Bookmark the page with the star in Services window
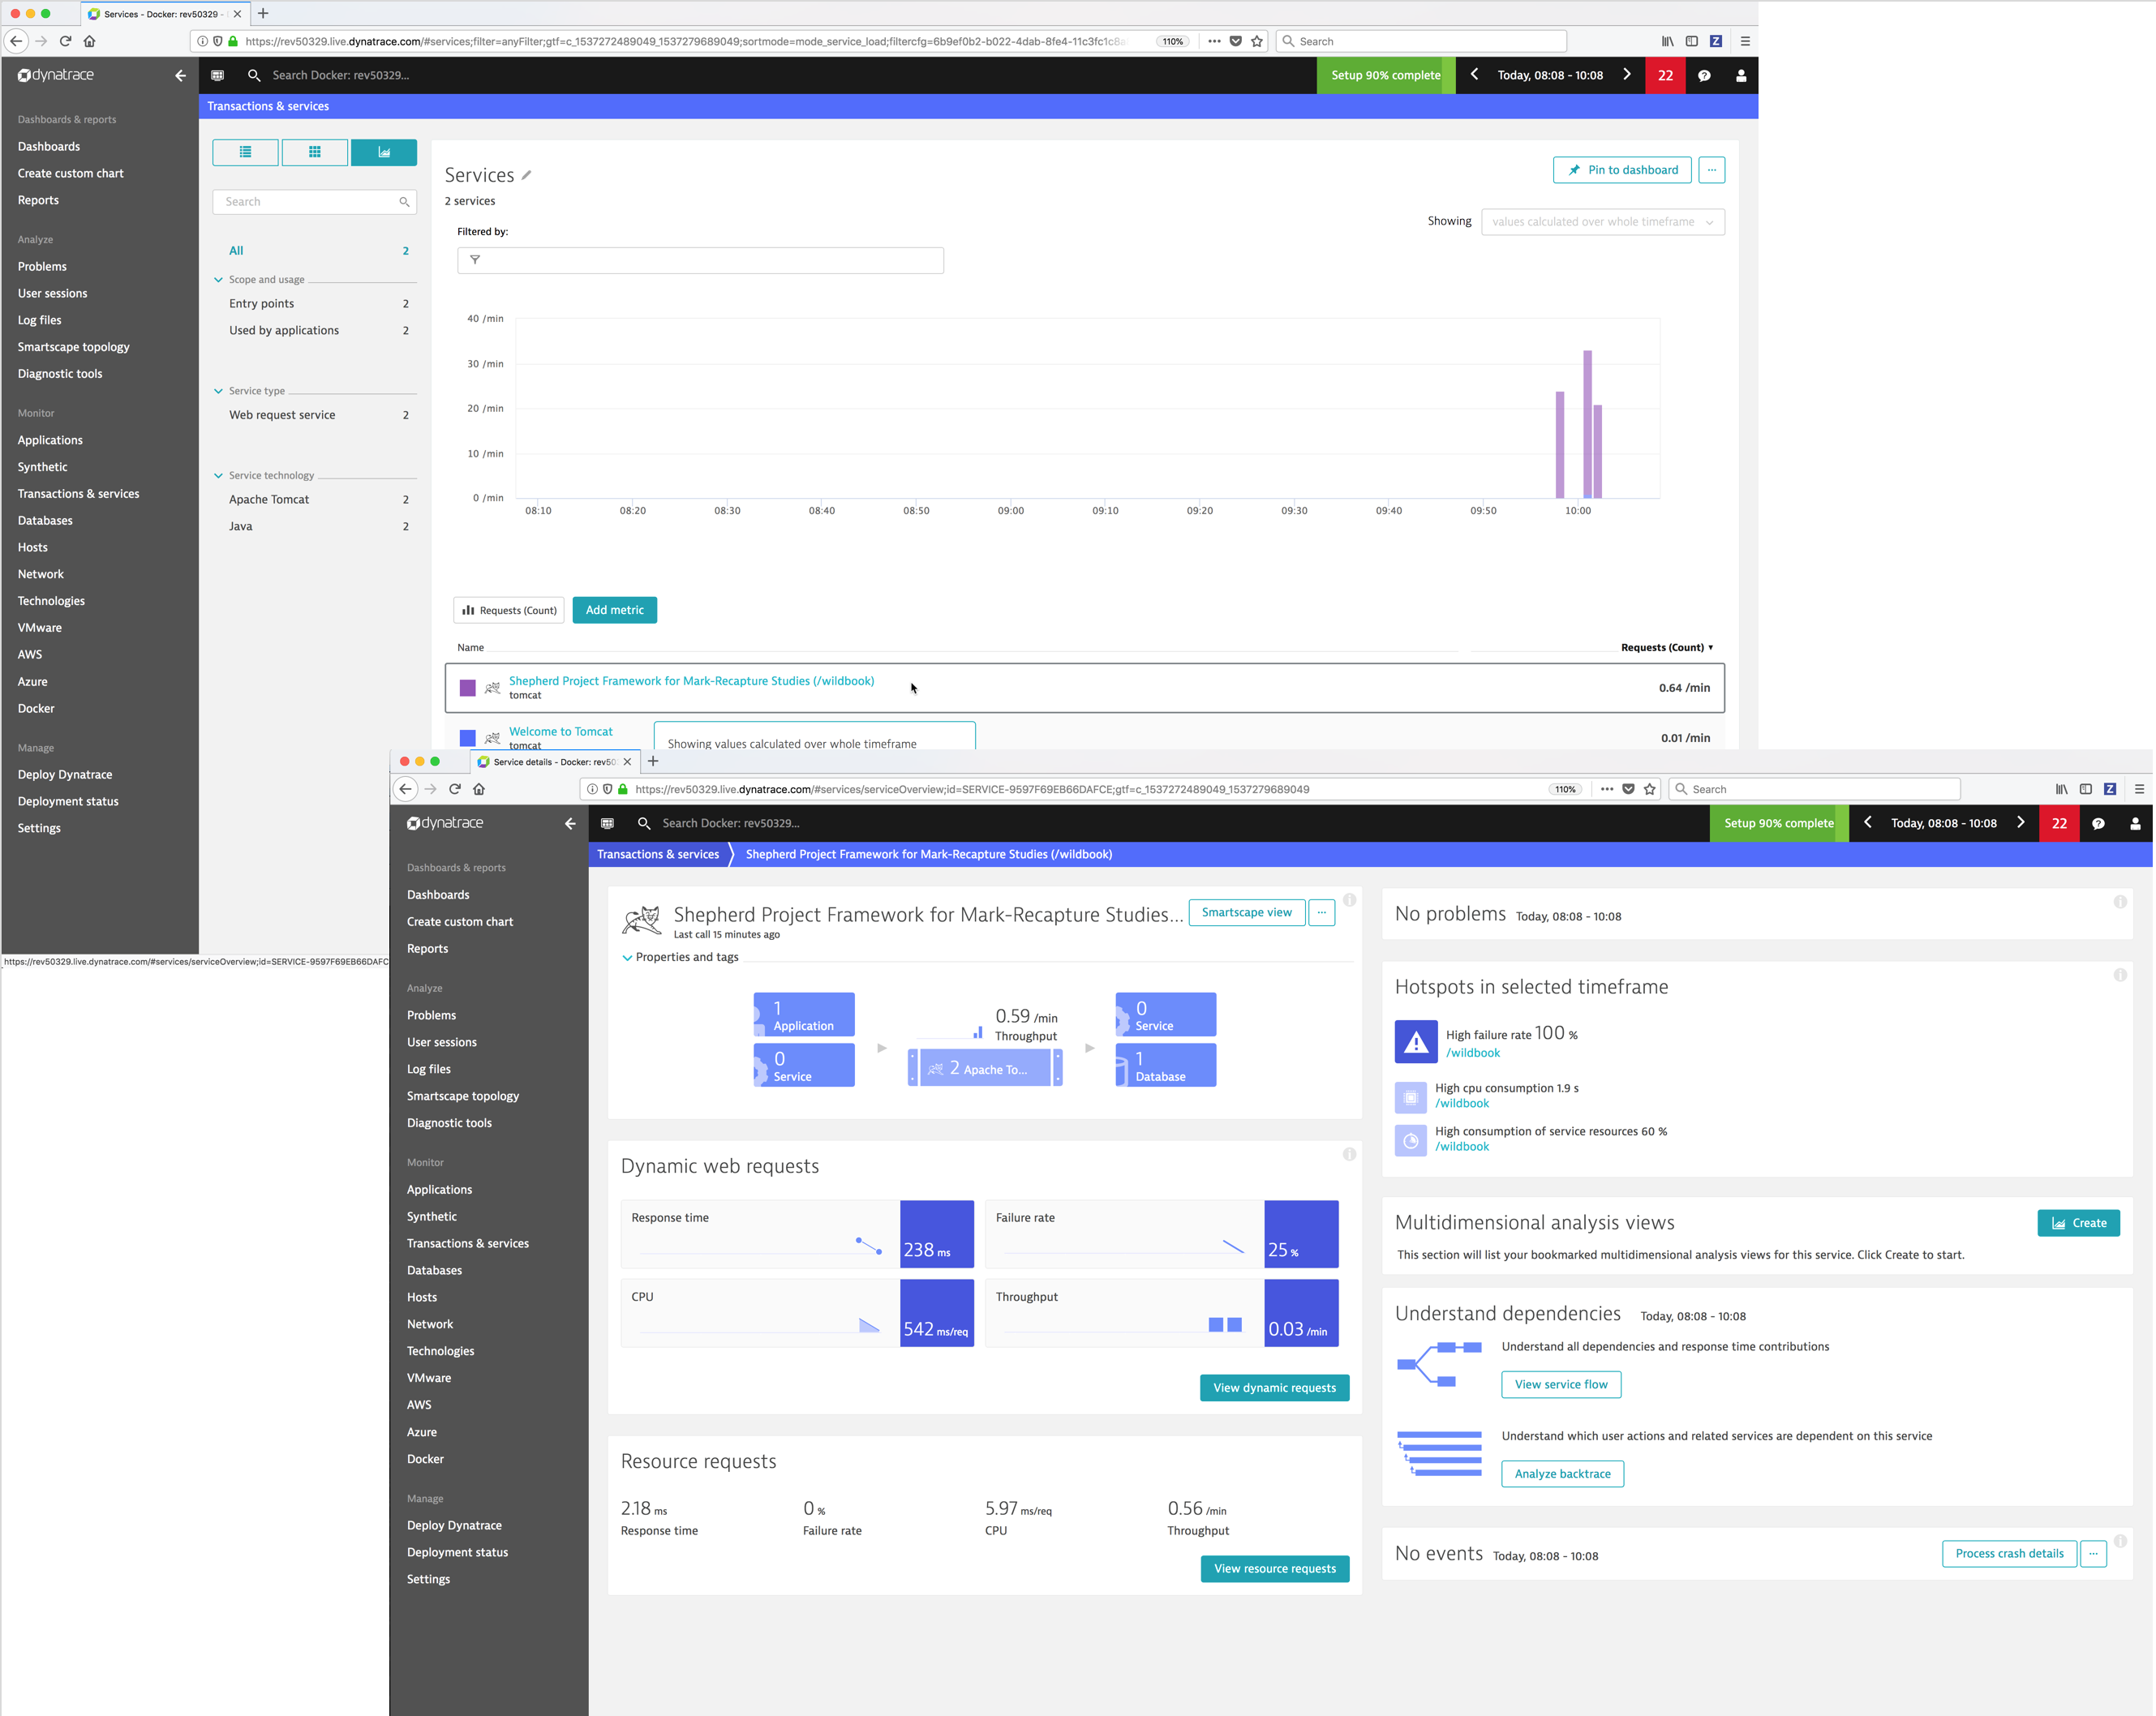 tap(1257, 41)
